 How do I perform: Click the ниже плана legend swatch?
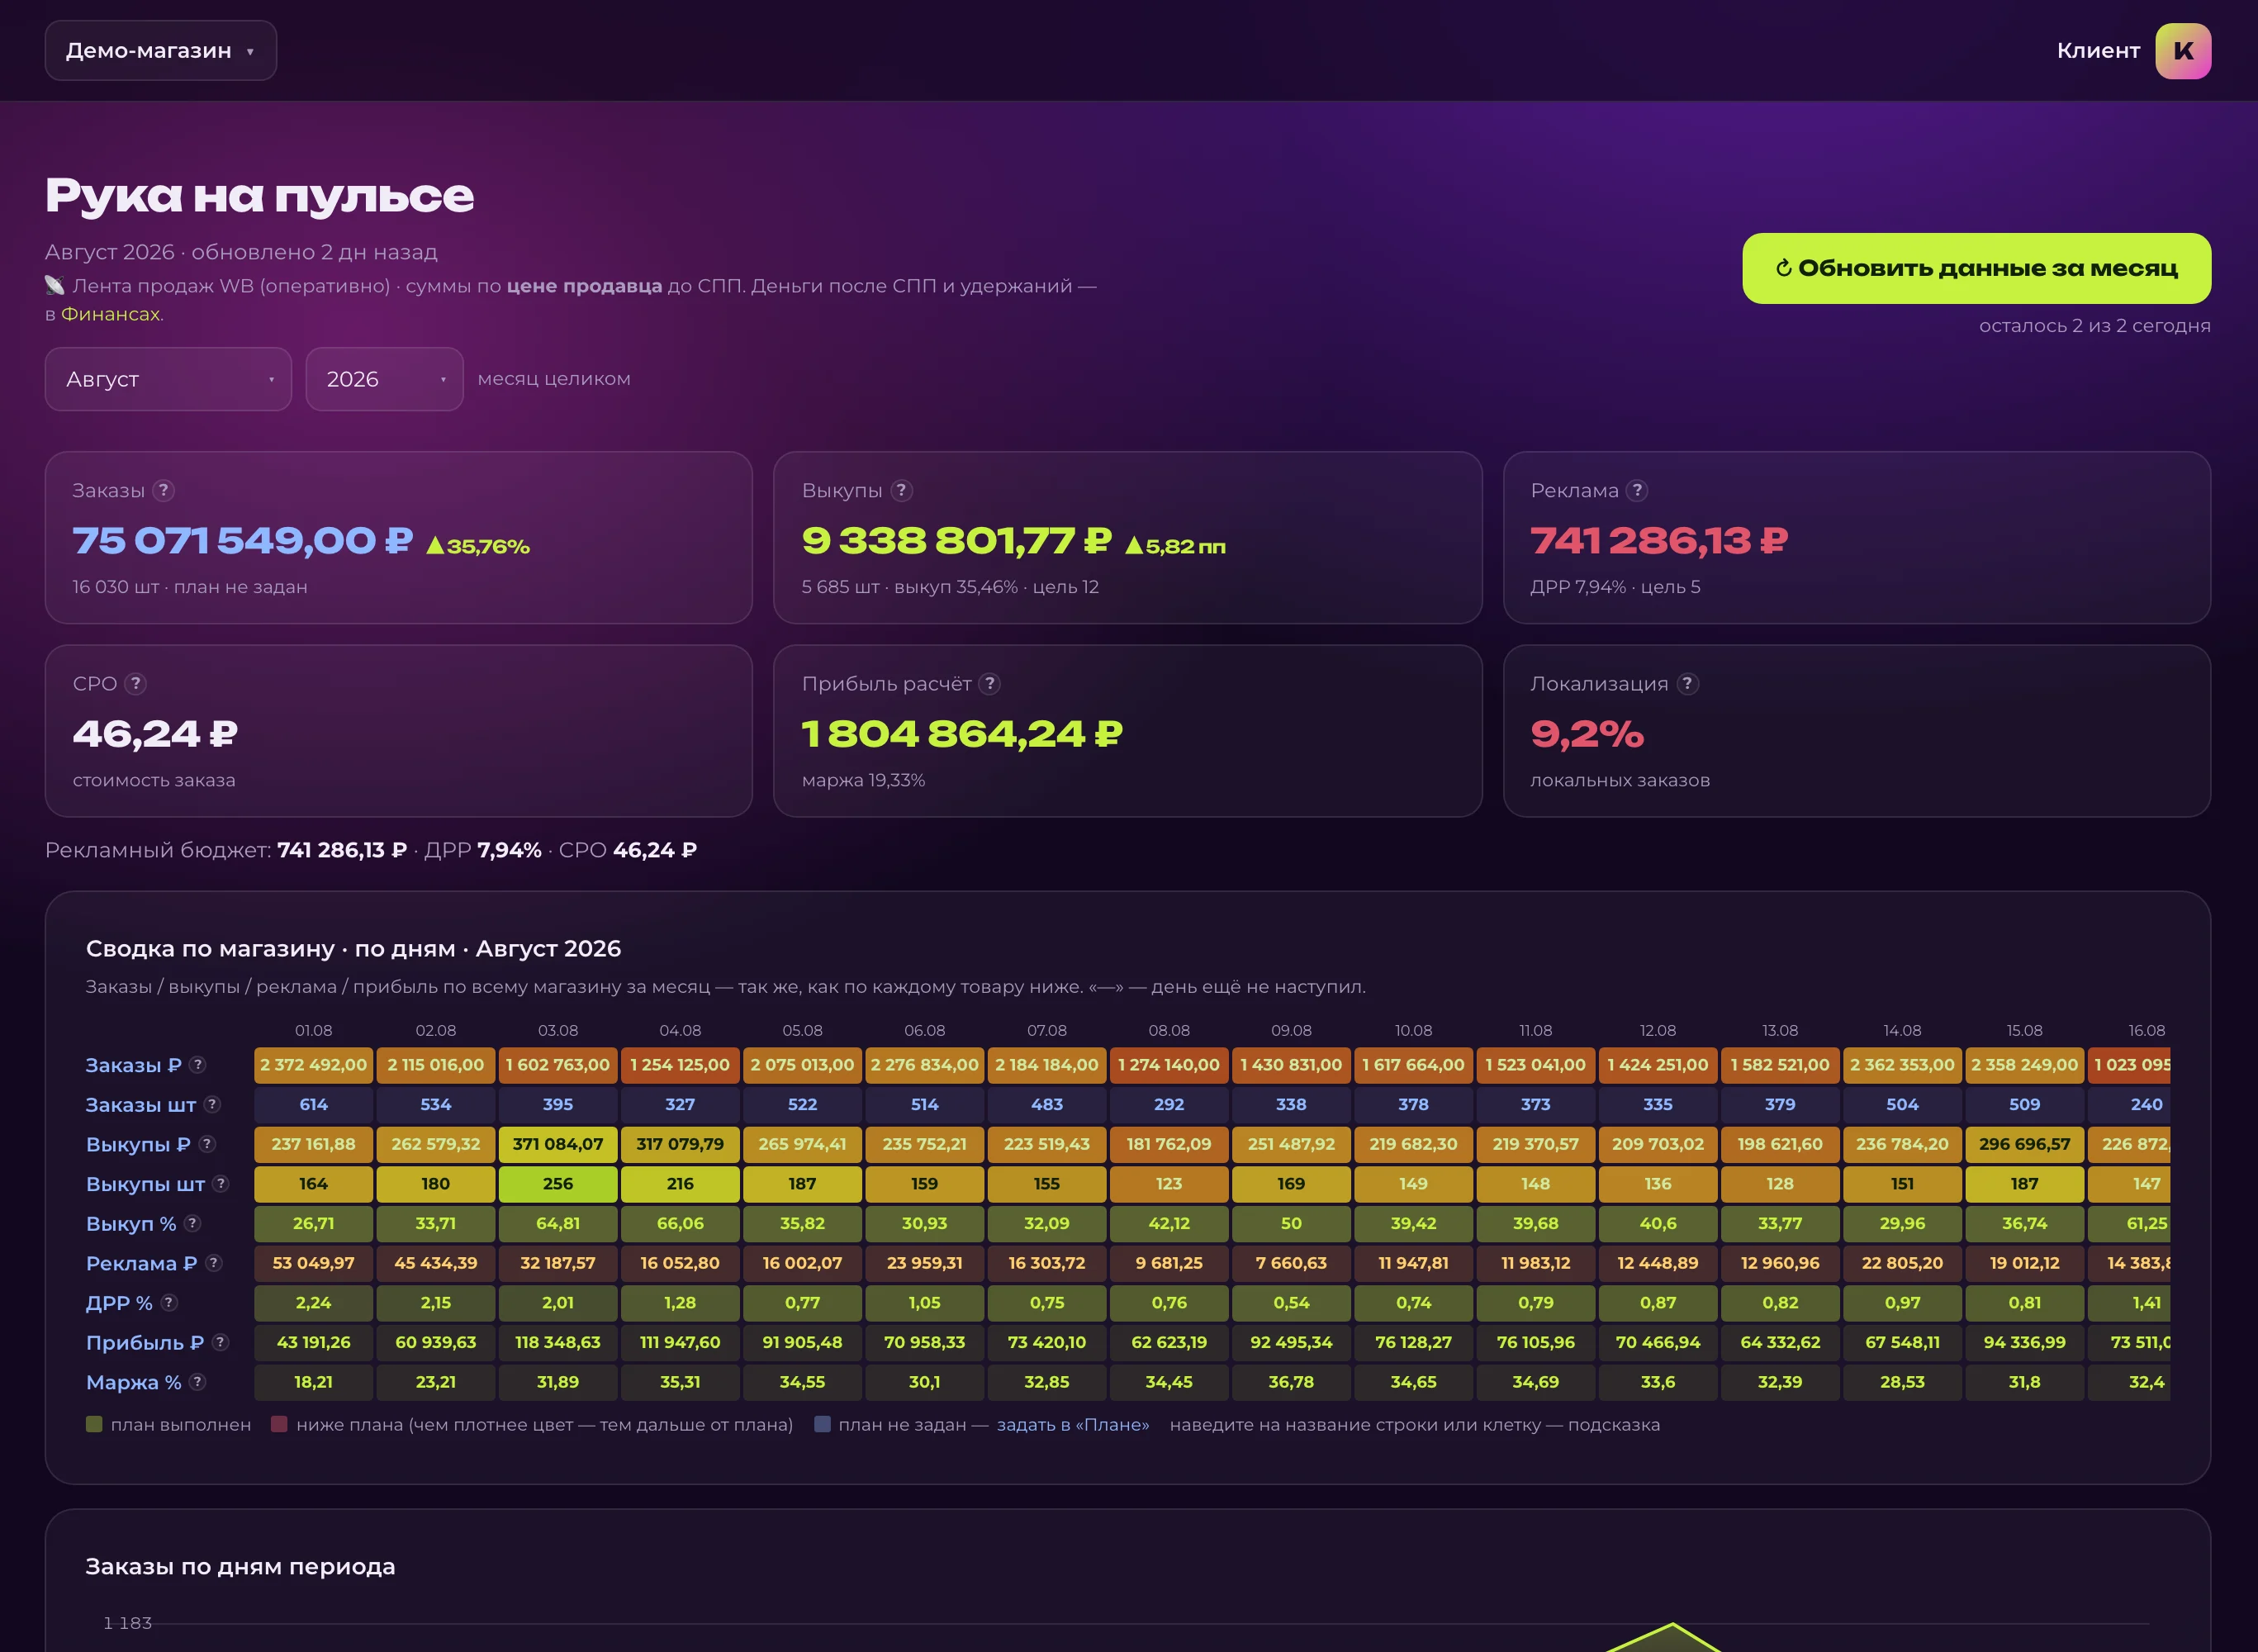pyautogui.click(x=279, y=1424)
